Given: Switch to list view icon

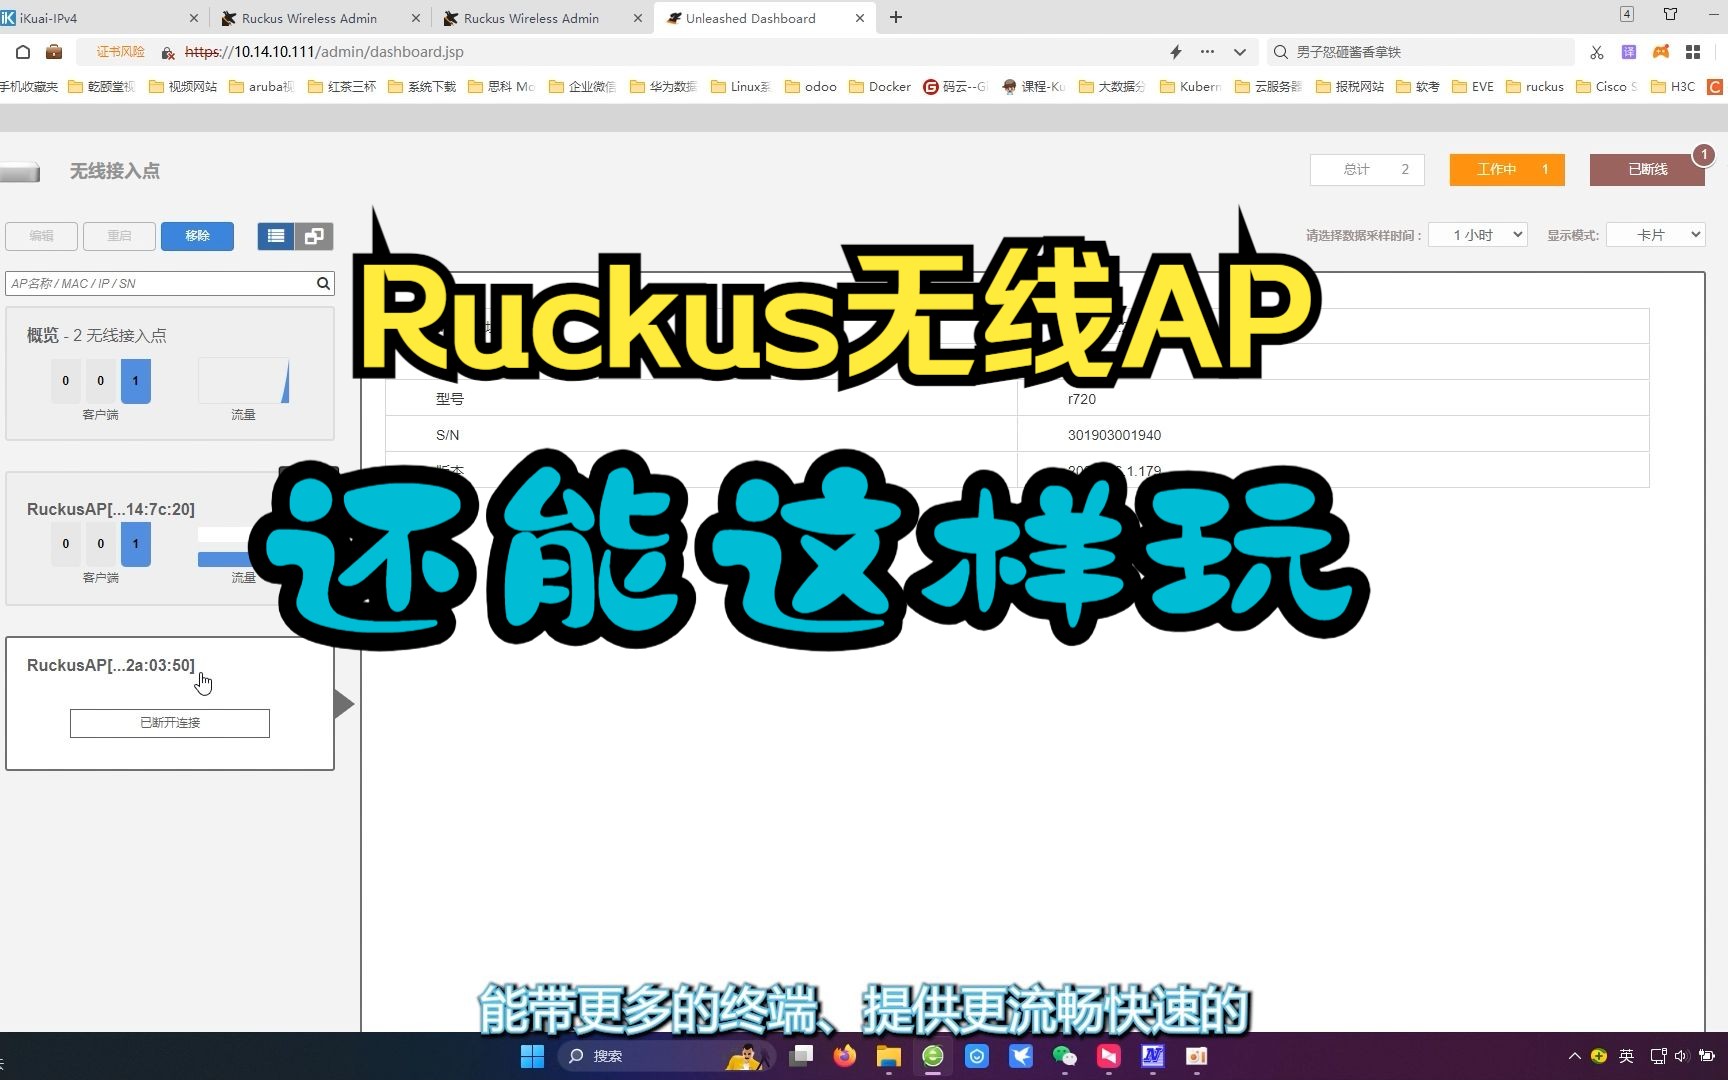Looking at the screenshot, I should pos(276,236).
